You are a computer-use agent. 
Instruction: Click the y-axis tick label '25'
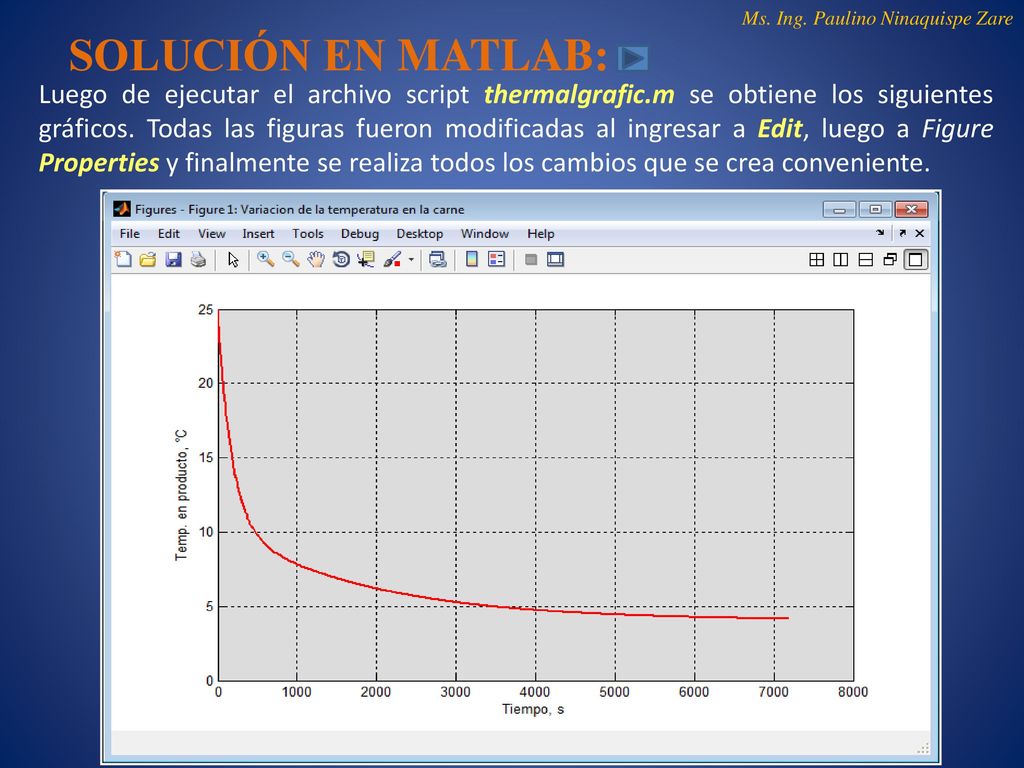tap(206, 310)
